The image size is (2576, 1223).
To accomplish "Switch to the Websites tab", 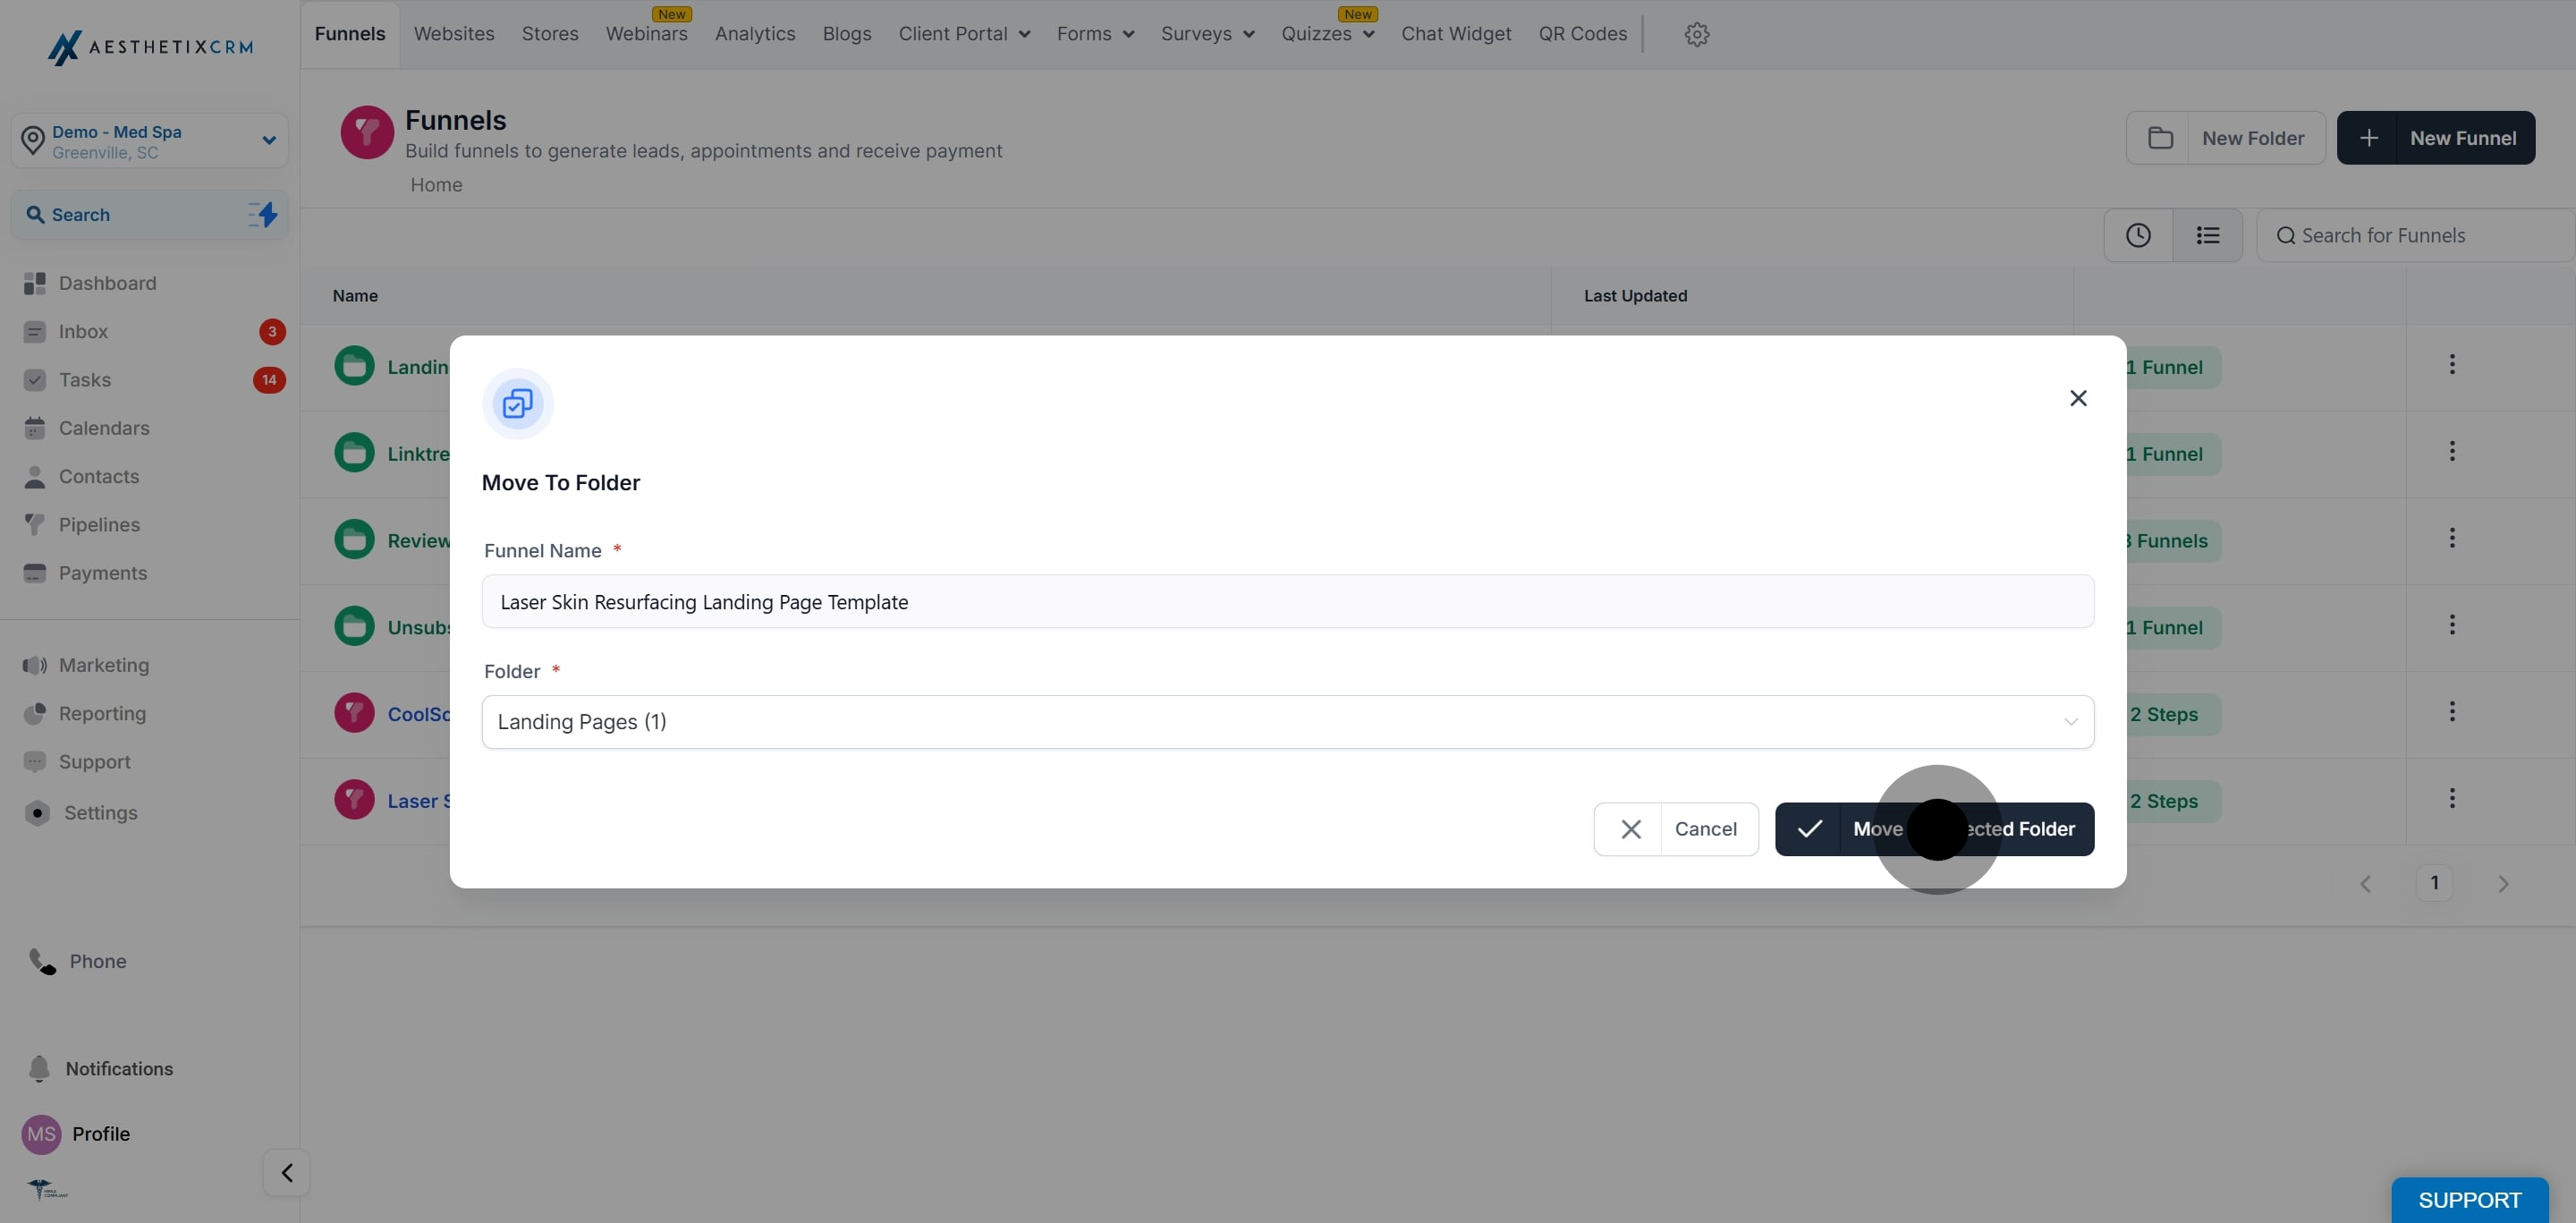I will [x=454, y=34].
